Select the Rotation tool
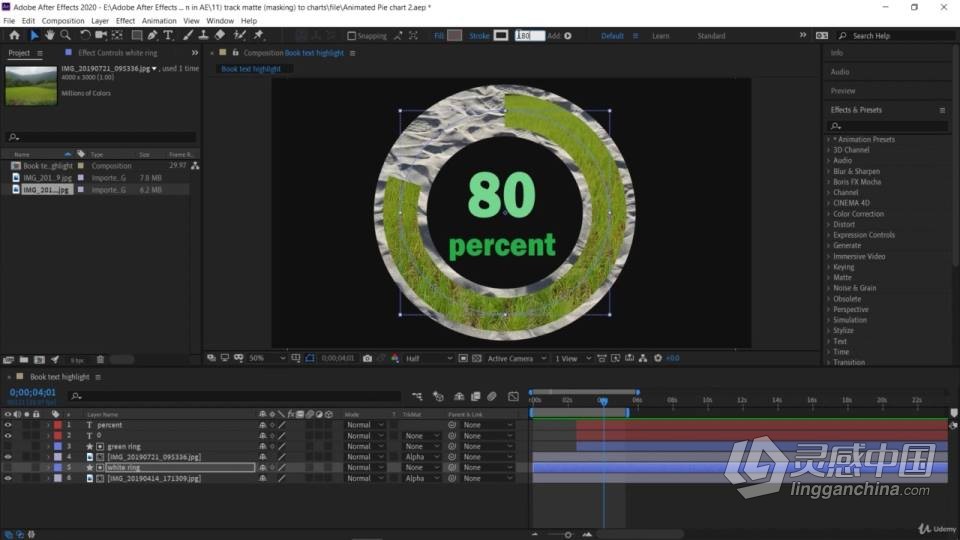 point(85,36)
